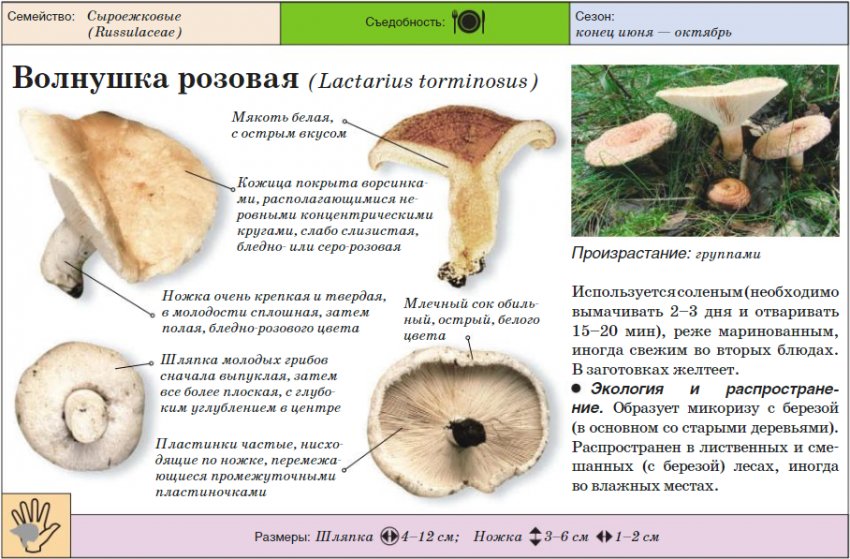The image size is (850, 559).
Task: Click the Latin name Lactarius torminosus
Action: tap(423, 81)
